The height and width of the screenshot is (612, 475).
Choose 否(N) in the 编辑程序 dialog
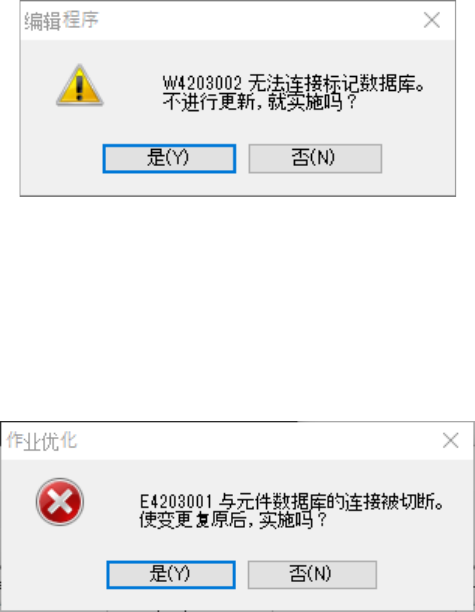point(315,158)
